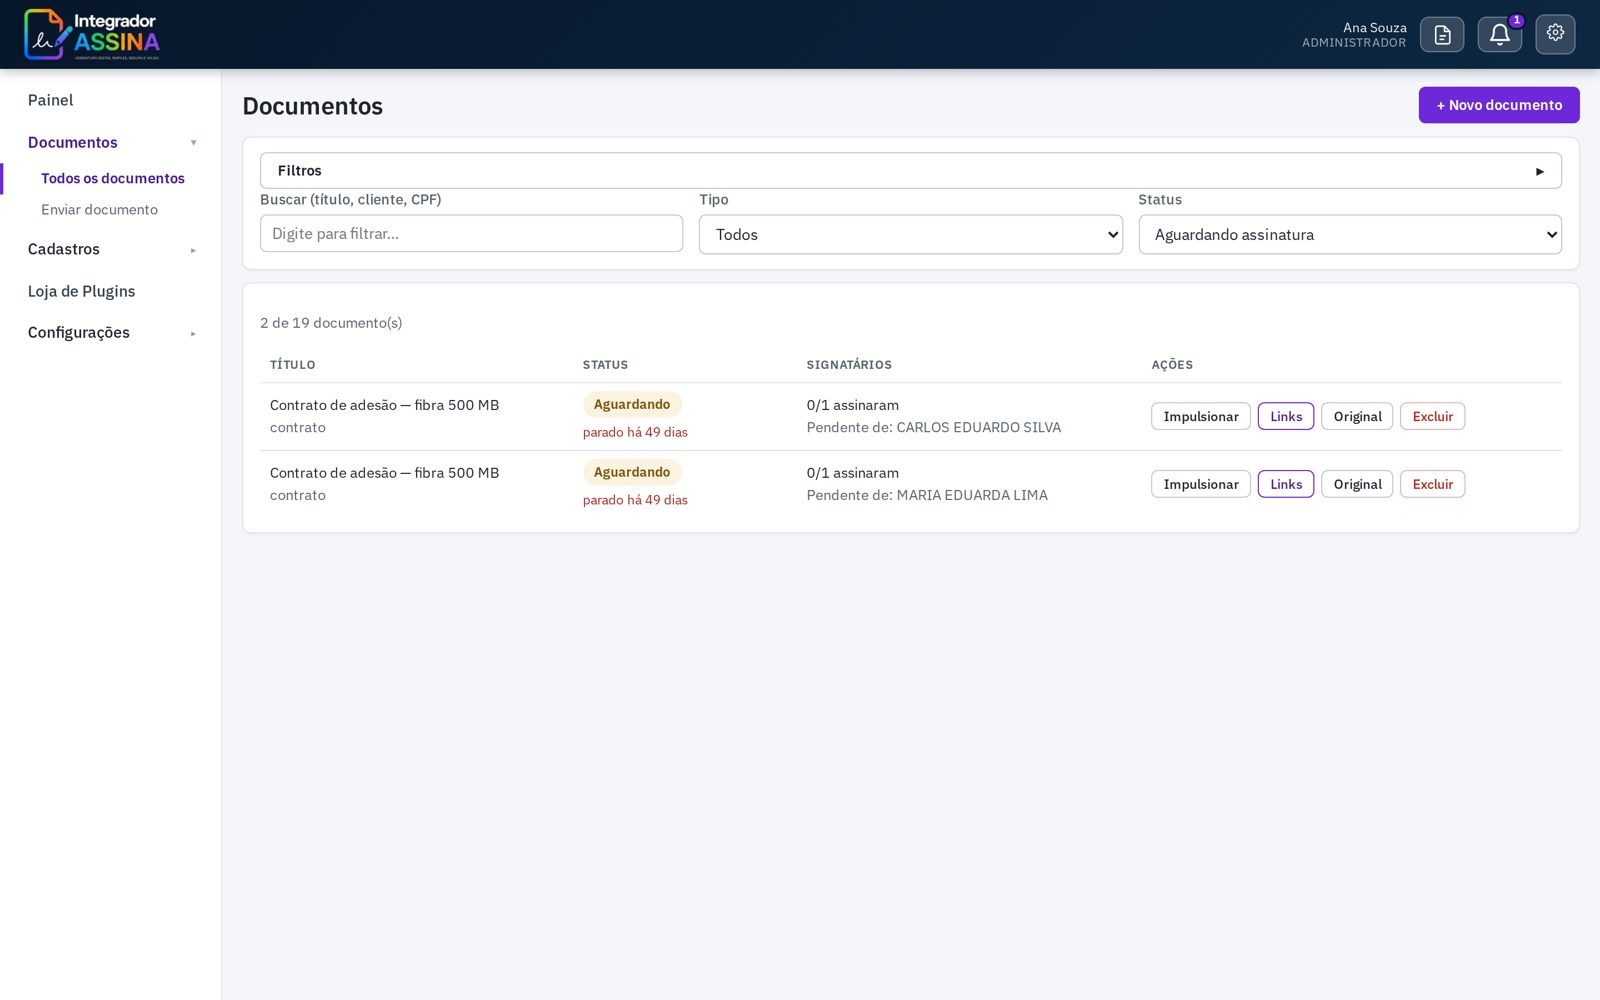Click Original for Maria Eduarda Lima's contract
Viewport: 1600px width, 1000px height.
pos(1357,484)
